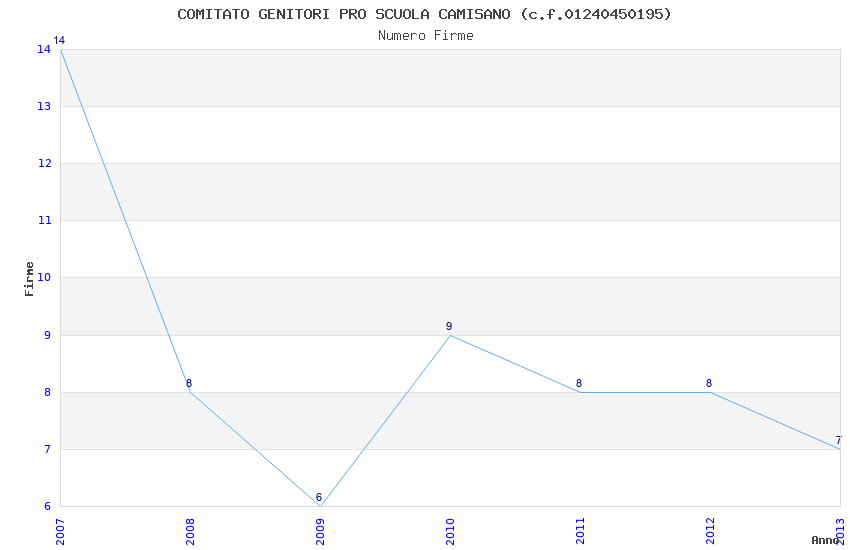This screenshot has height=550, width=850.
Task: Click x-axis year label 2008
Action: click(x=190, y=532)
